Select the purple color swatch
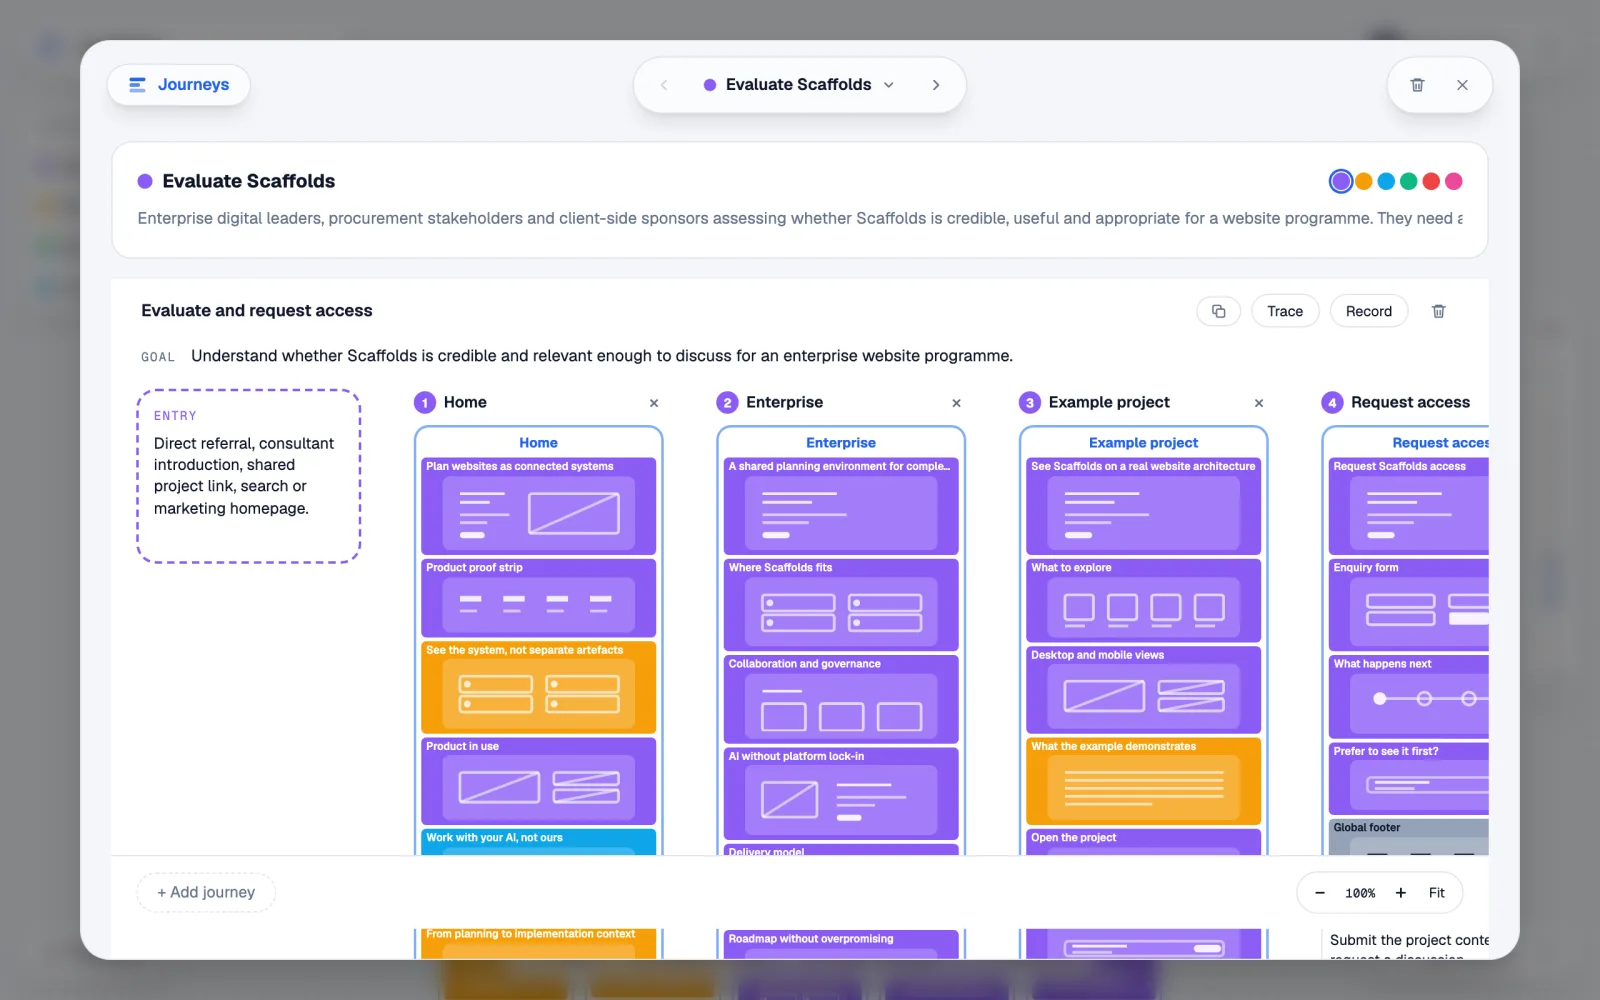Screen dimensions: 1600x1000 (x=1341, y=181)
